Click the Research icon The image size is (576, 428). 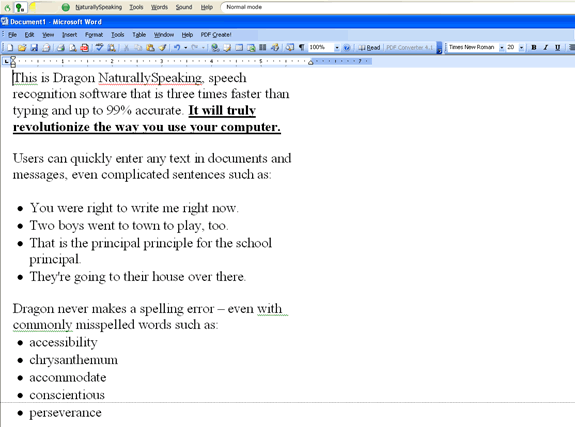[111, 47]
